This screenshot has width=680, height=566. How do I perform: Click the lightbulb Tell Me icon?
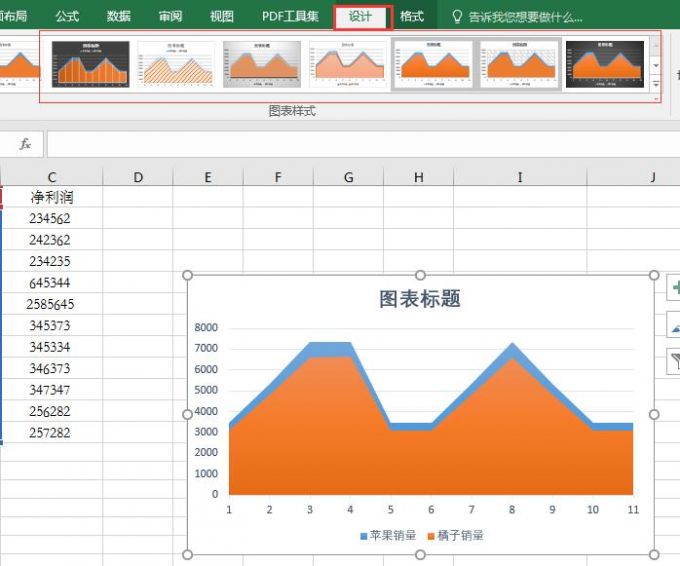click(457, 17)
